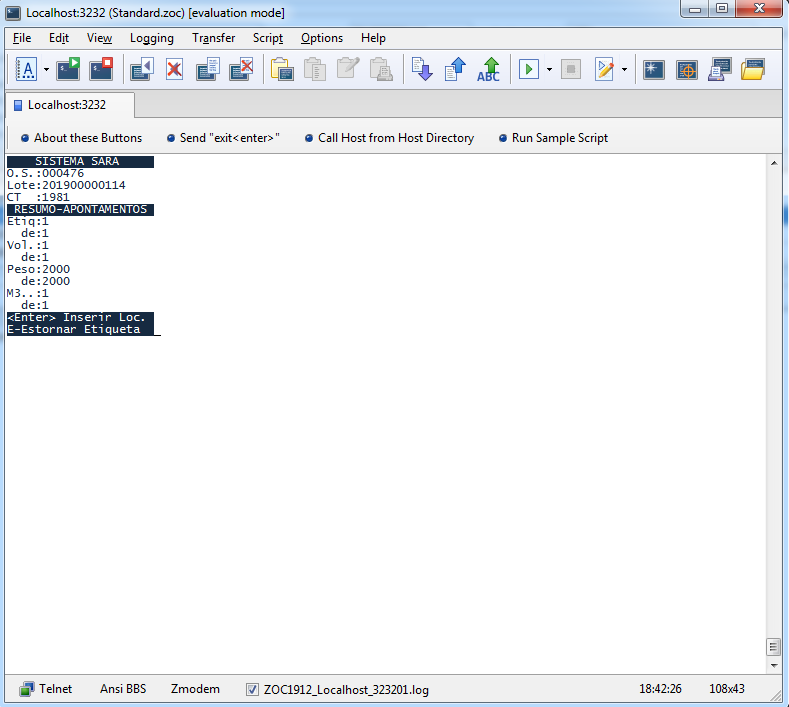Click the download file purple arrow icon

click(422, 69)
